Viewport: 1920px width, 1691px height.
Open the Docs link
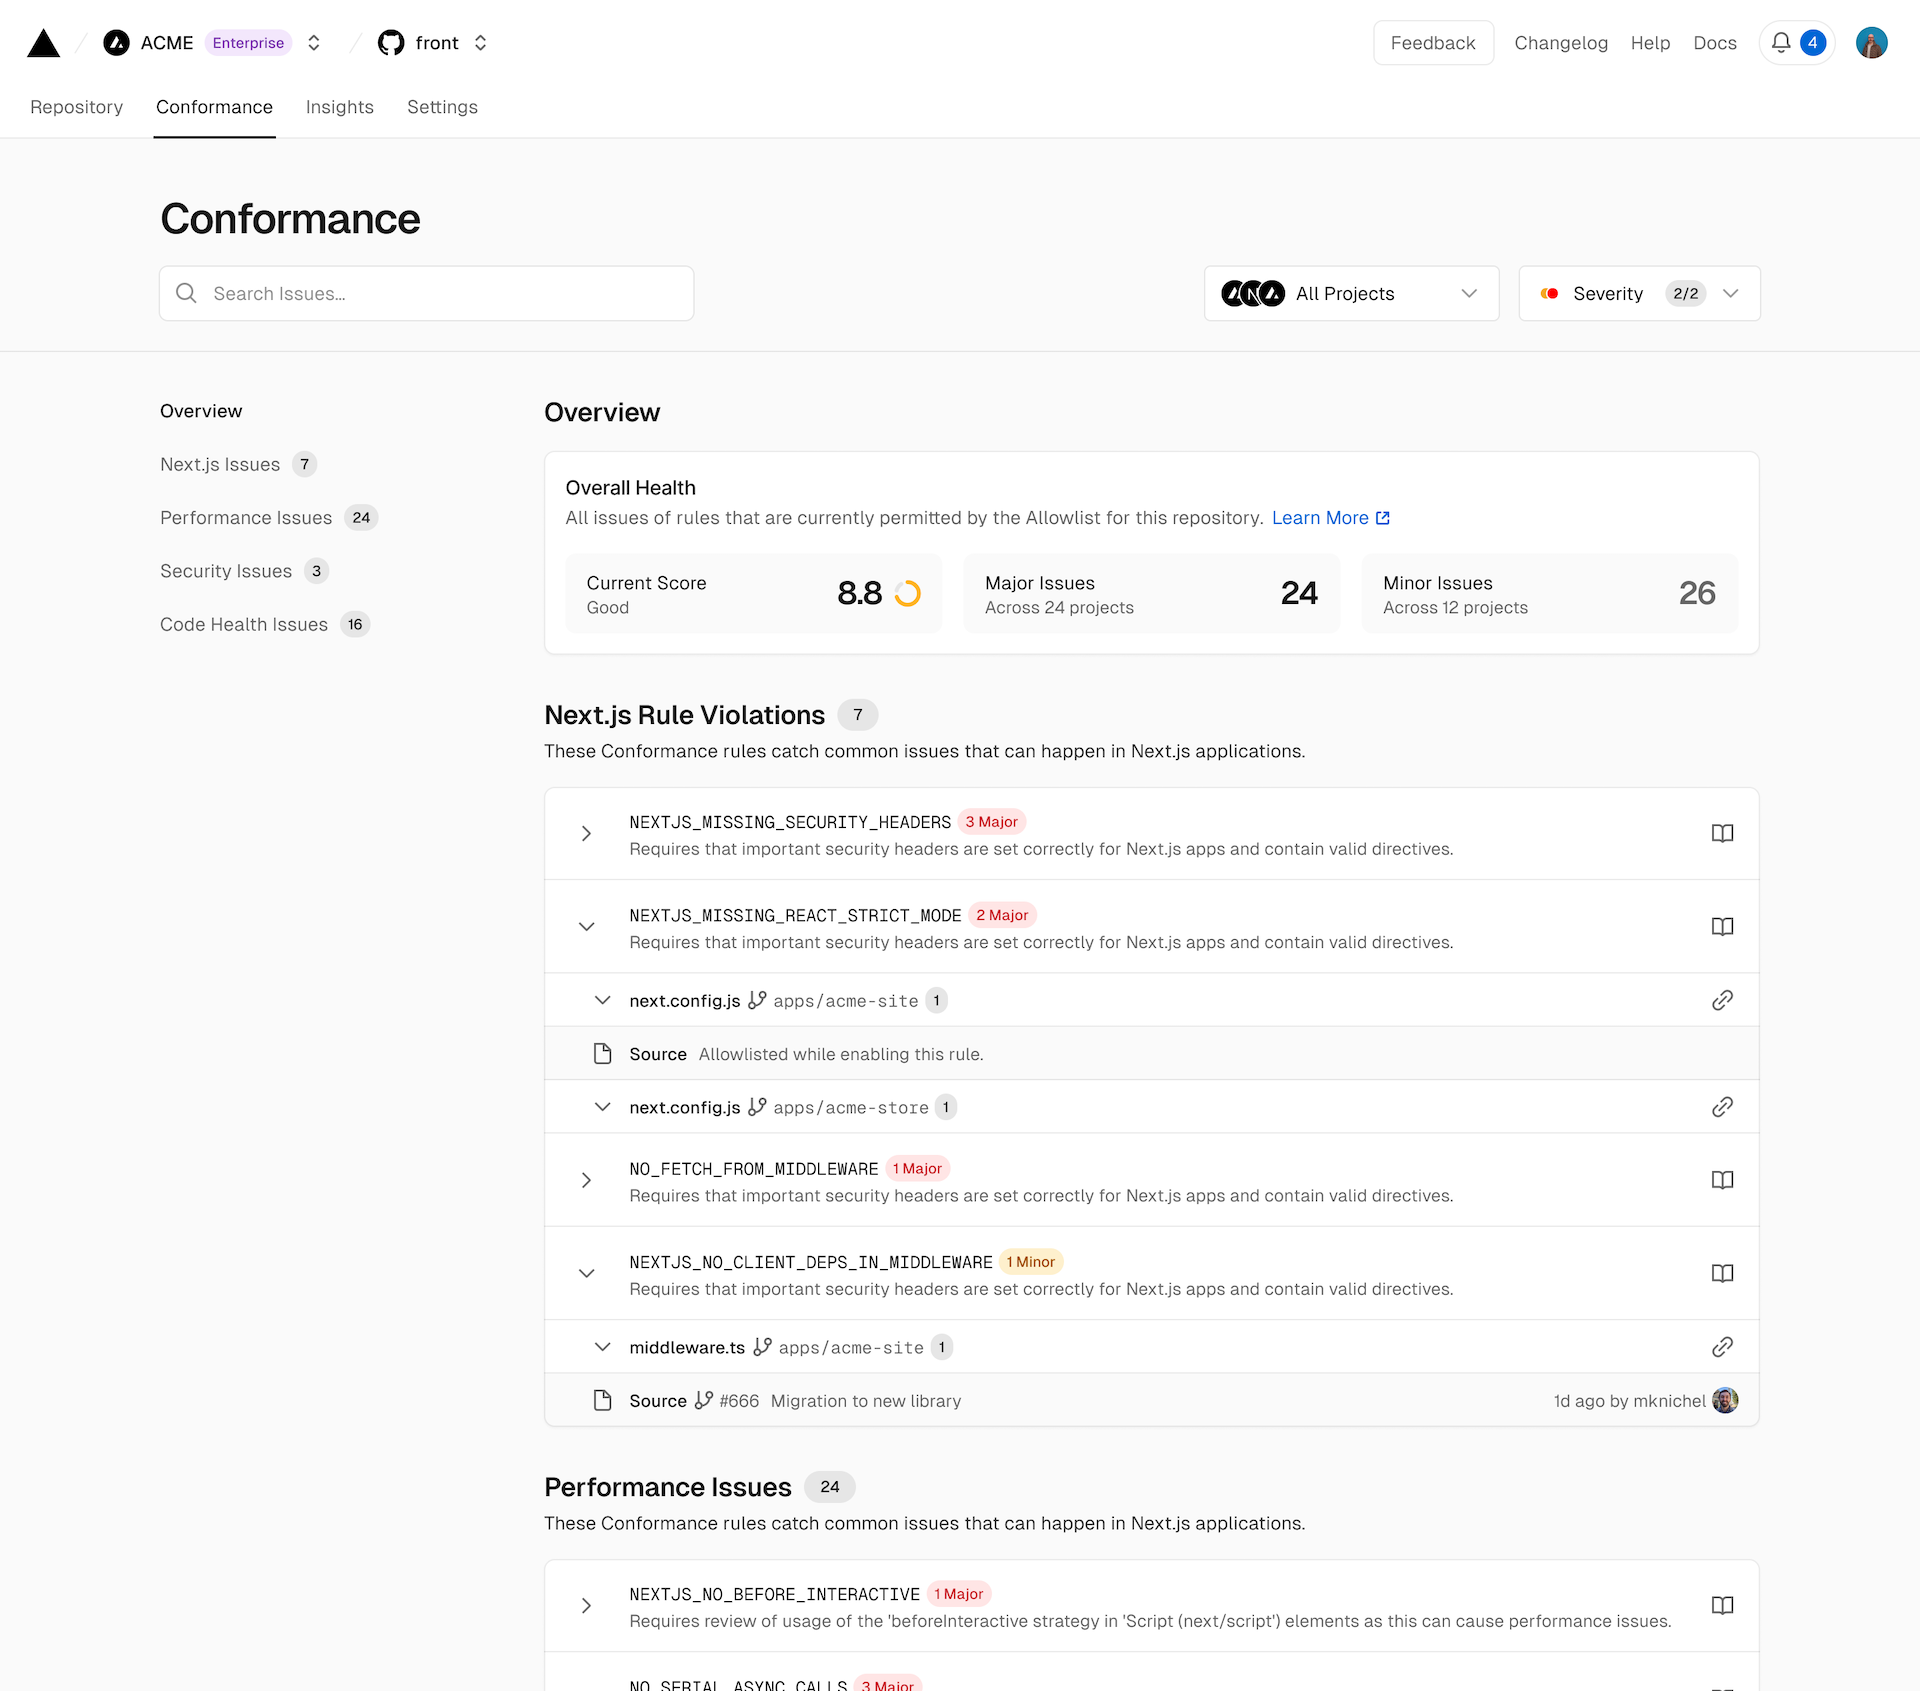pyautogui.click(x=1715, y=43)
